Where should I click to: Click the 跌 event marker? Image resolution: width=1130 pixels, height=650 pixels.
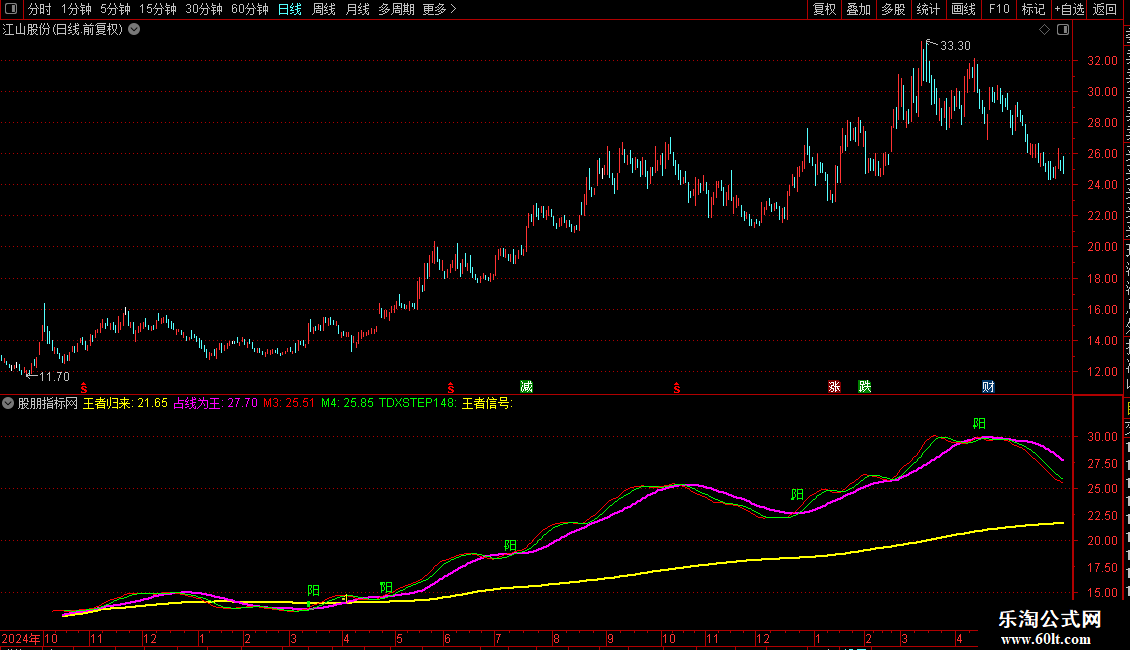tap(865, 387)
